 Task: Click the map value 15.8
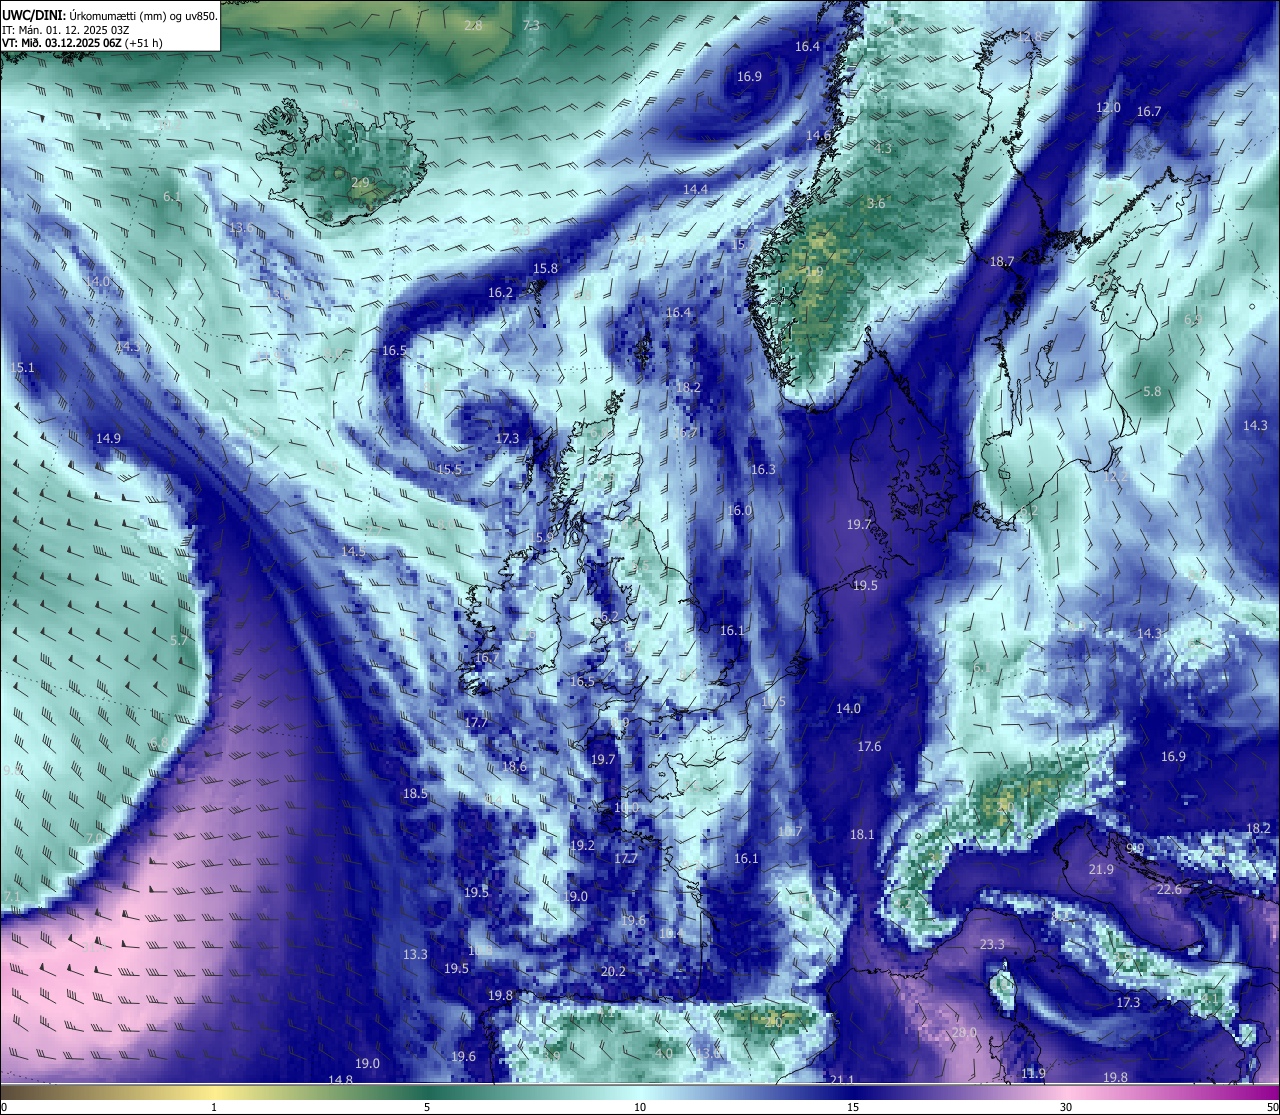545,269
